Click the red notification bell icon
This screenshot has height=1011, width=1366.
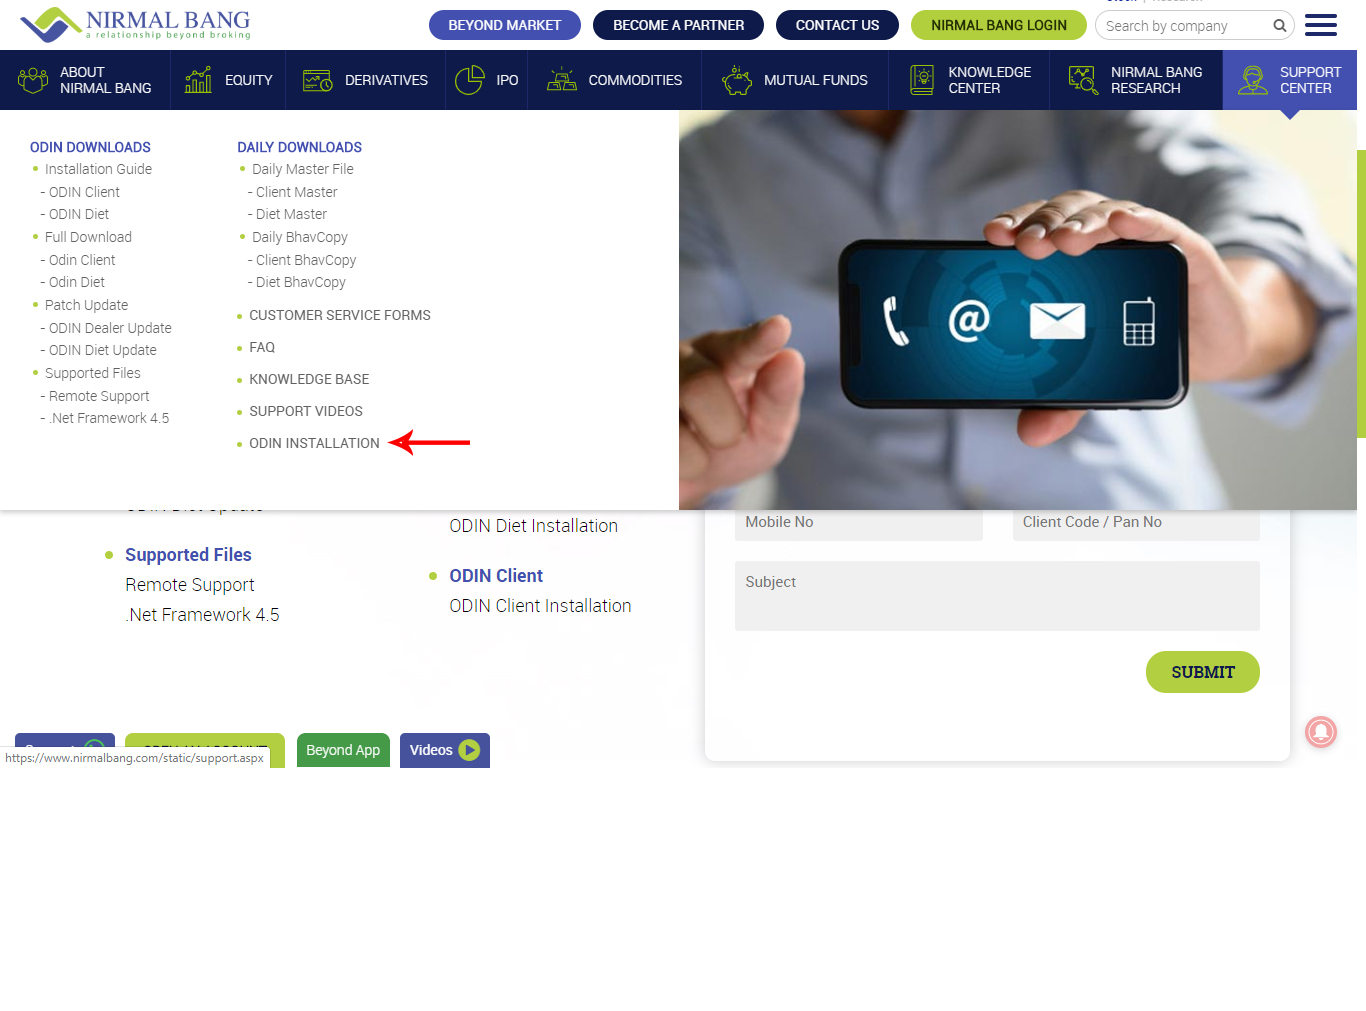click(x=1320, y=732)
